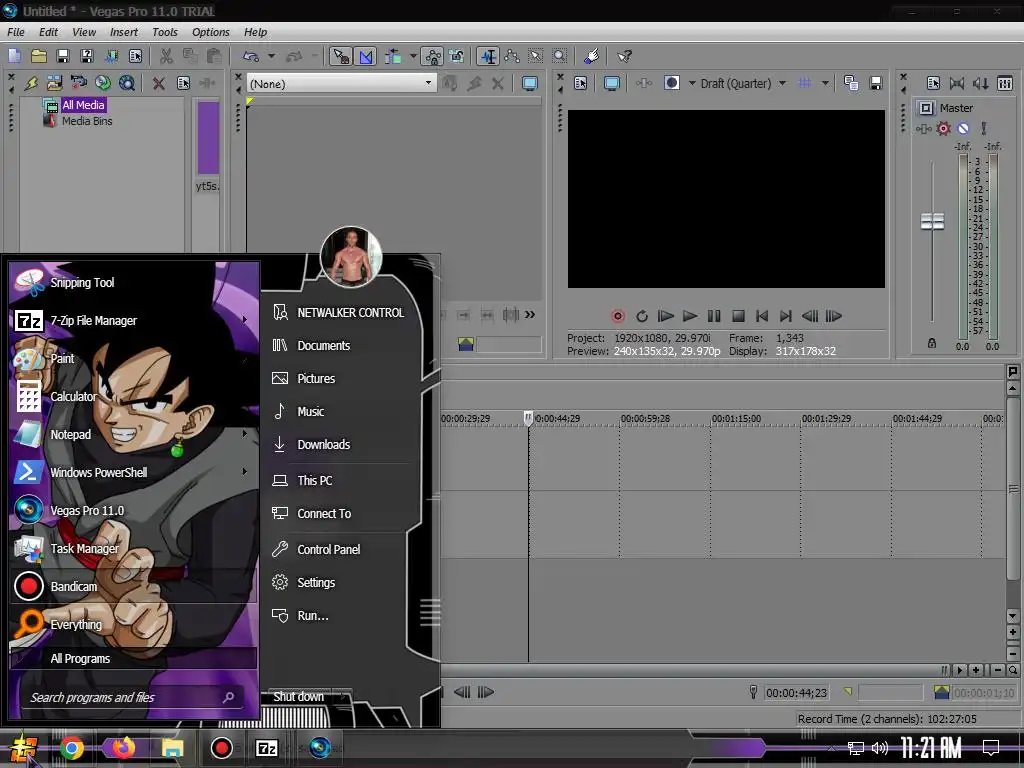Toggle Automatic Crossfades button
This screenshot has width=1024, height=768.
tap(366, 56)
